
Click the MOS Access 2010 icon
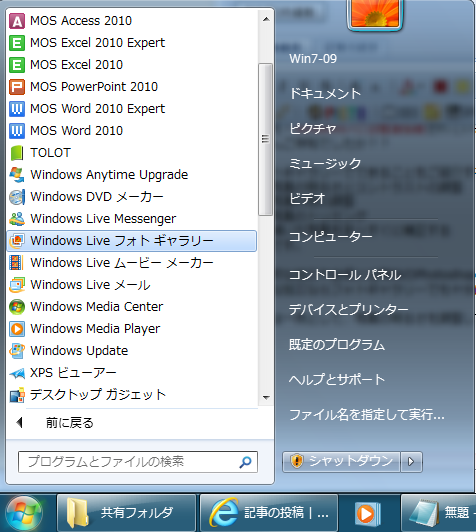(17, 21)
